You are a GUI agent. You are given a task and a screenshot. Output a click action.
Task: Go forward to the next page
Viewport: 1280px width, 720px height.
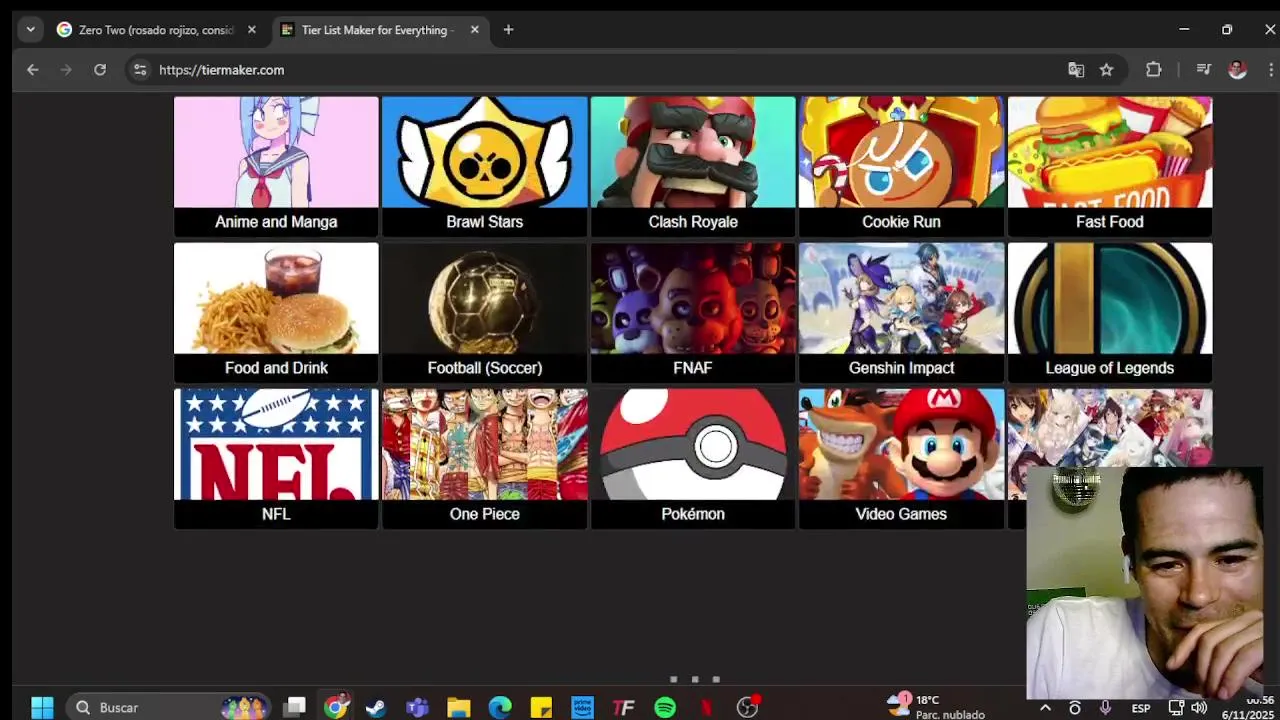pos(66,70)
